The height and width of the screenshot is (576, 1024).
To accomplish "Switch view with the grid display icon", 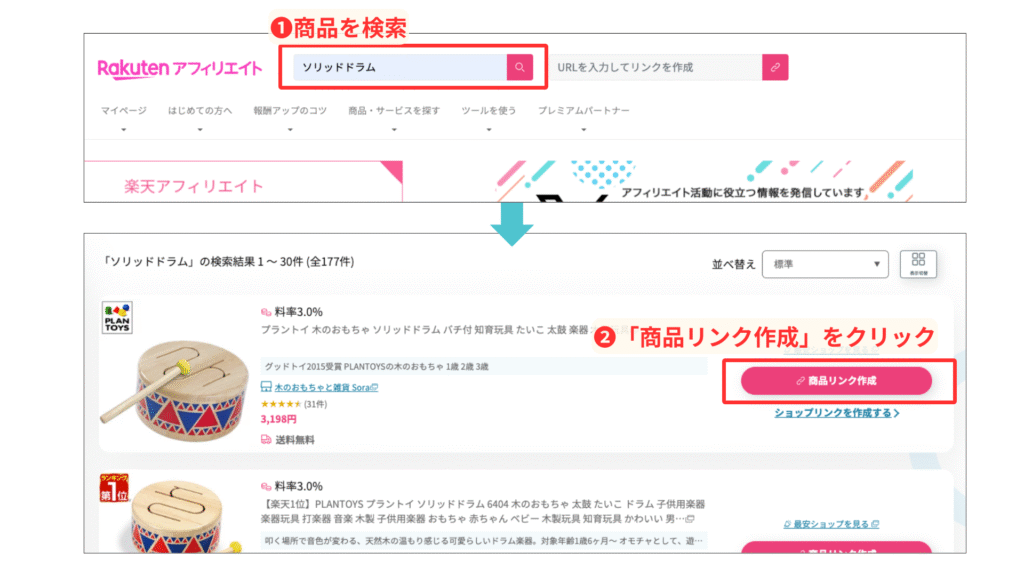I will click(x=918, y=264).
